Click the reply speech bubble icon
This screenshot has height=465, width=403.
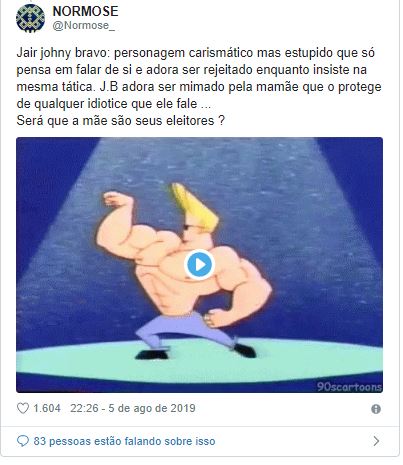23,441
